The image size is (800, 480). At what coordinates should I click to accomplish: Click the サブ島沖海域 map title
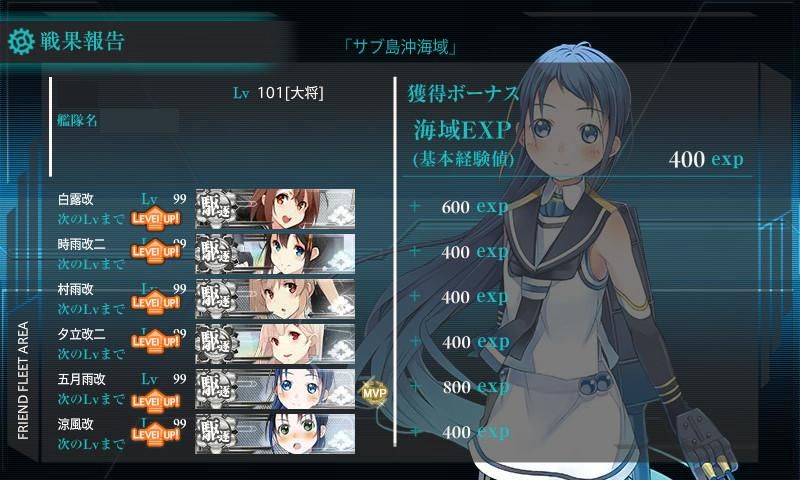tap(400, 47)
